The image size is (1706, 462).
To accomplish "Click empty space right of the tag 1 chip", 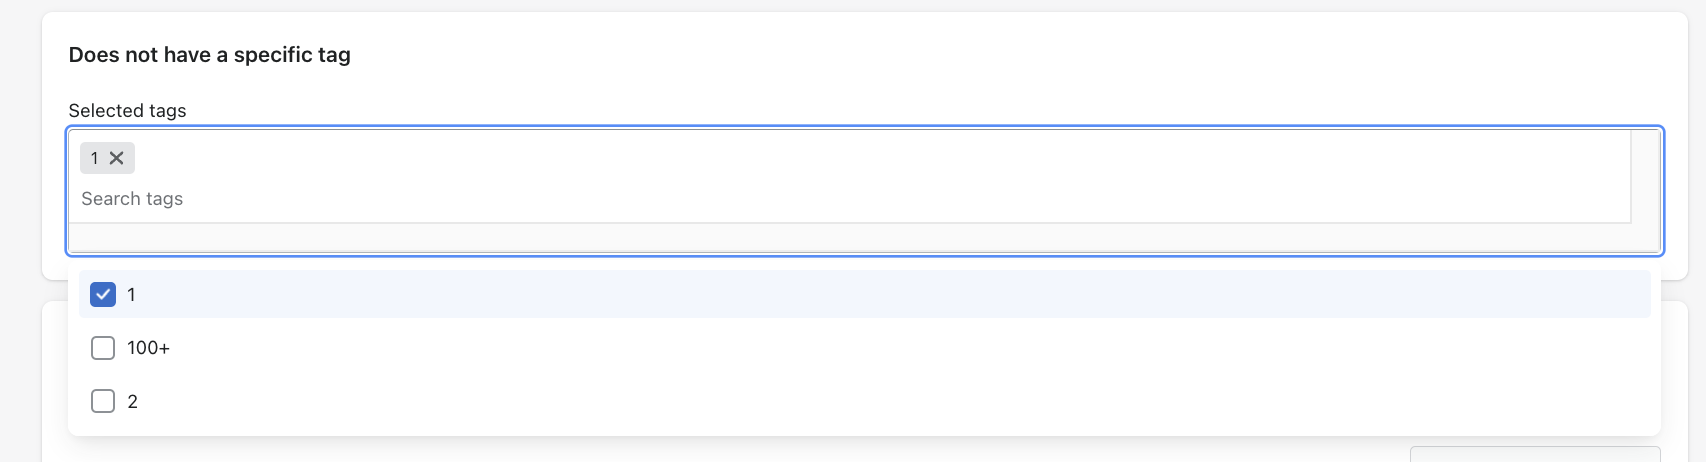I will [800, 158].
